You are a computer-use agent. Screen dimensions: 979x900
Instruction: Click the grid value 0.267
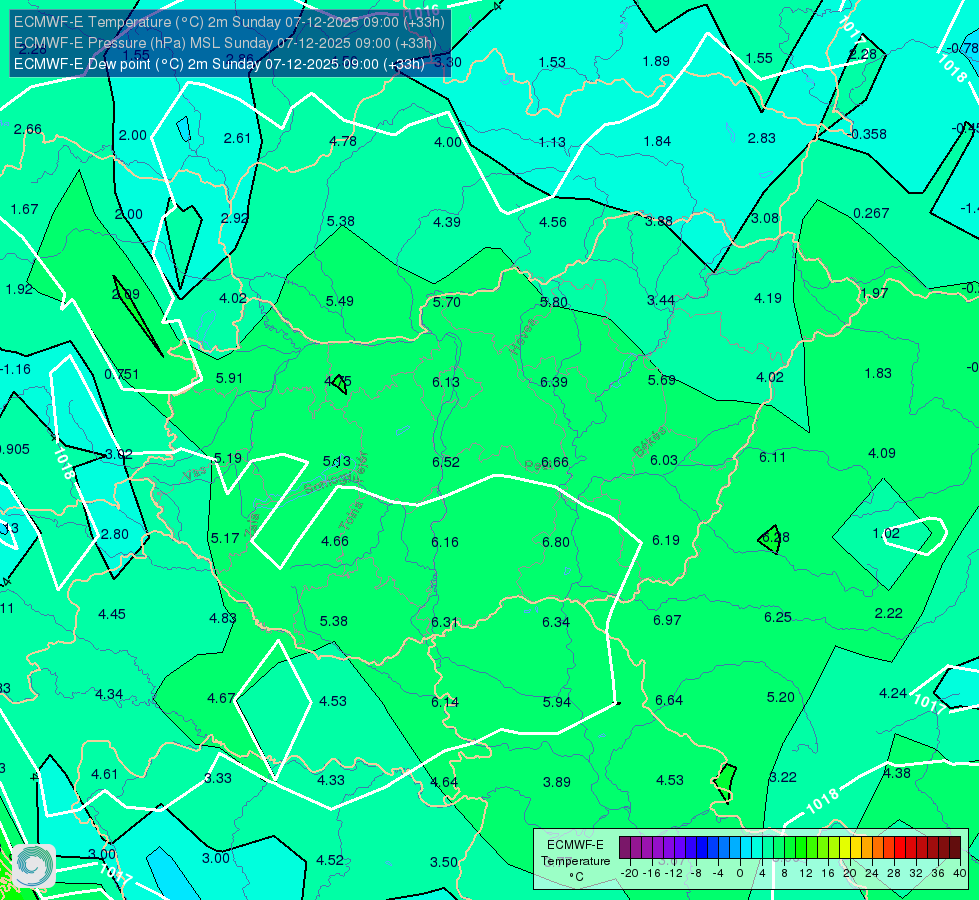pos(871,214)
